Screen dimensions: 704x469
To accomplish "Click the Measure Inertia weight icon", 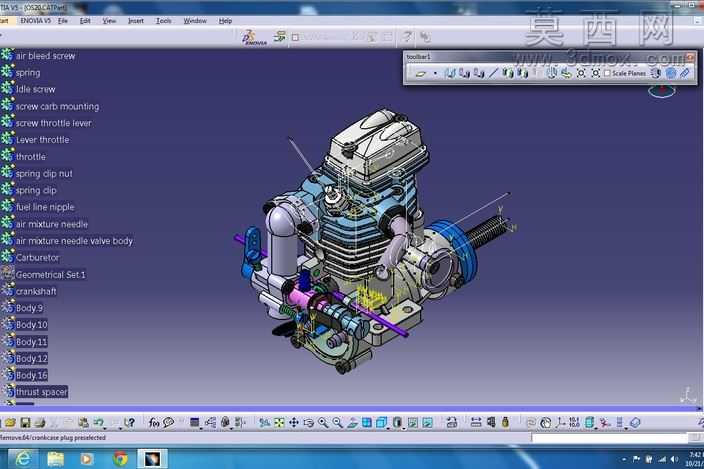I will click(x=506, y=422).
